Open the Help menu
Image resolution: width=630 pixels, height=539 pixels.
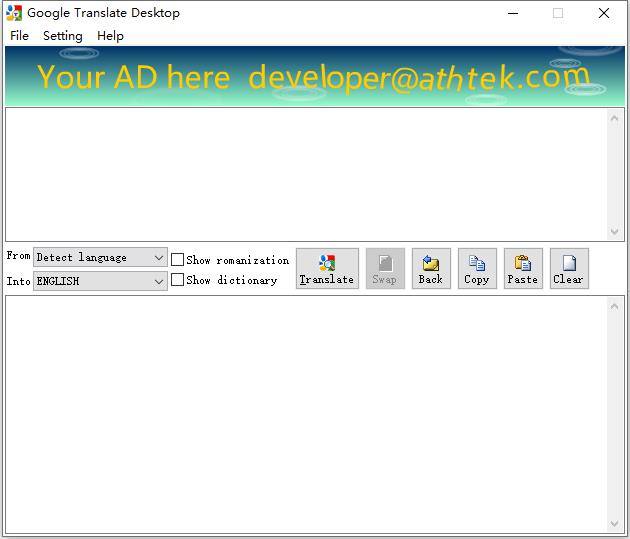(110, 36)
